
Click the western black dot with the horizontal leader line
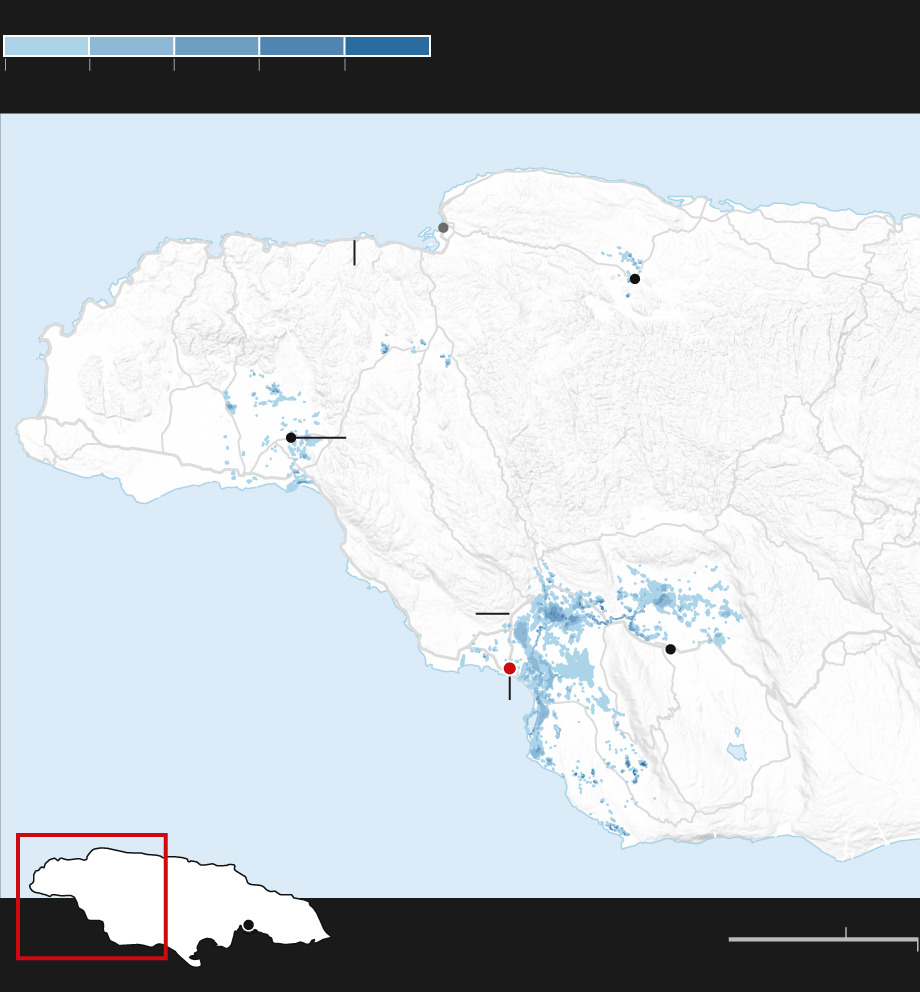pos(291,437)
